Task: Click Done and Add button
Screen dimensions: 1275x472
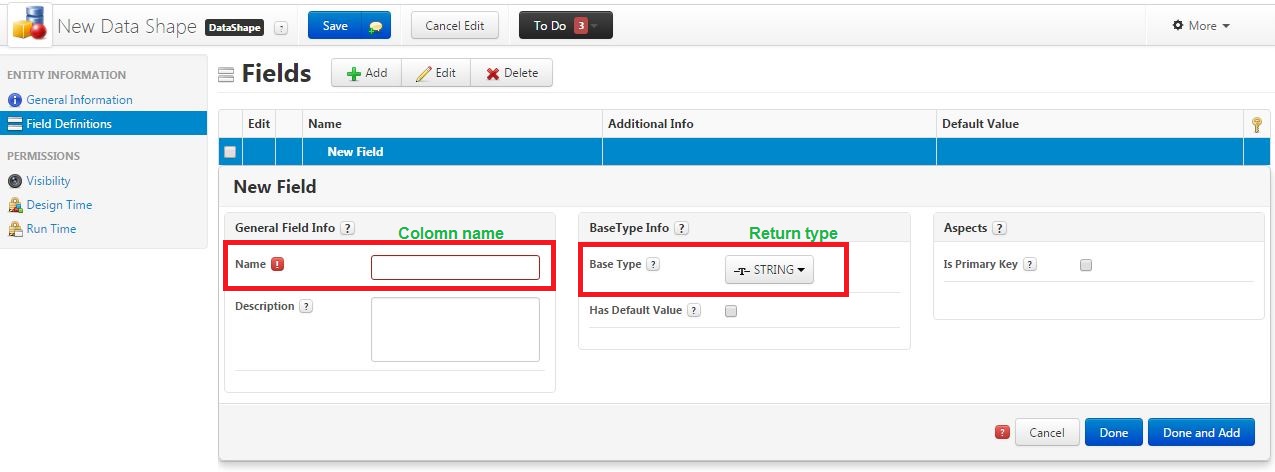Action: [x=1201, y=432]
